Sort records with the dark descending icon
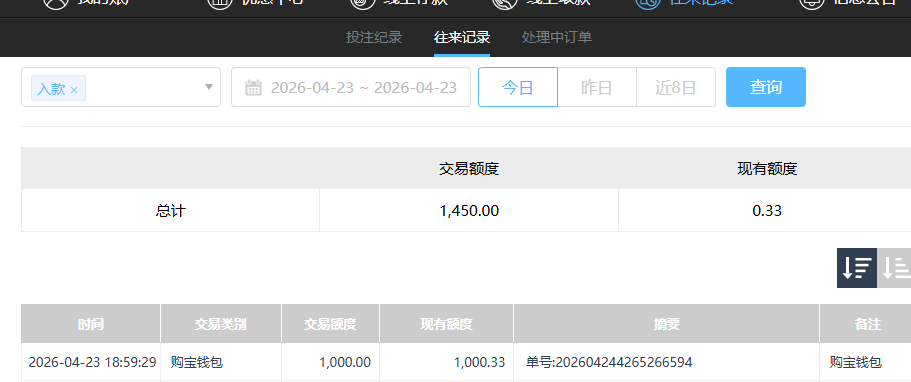Viewport: 911px width, 382px height. [856, 268]
